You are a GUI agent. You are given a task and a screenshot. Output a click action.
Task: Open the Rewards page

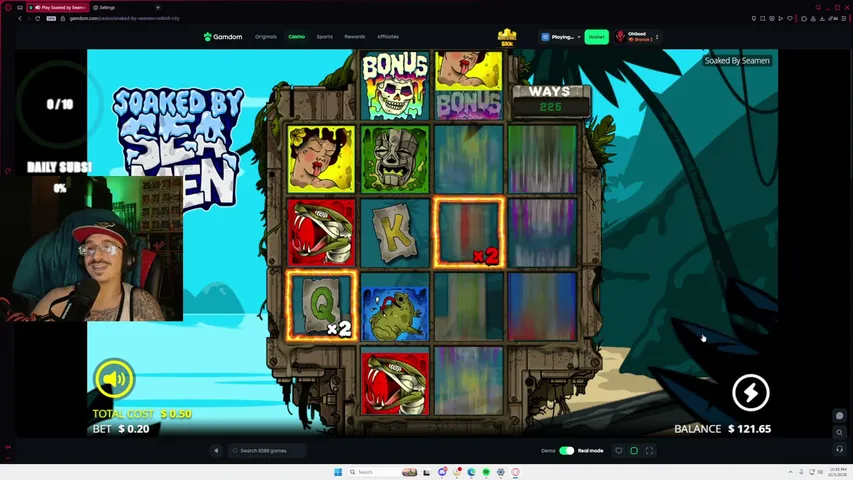pyautogui.click(x=355, y=37)
